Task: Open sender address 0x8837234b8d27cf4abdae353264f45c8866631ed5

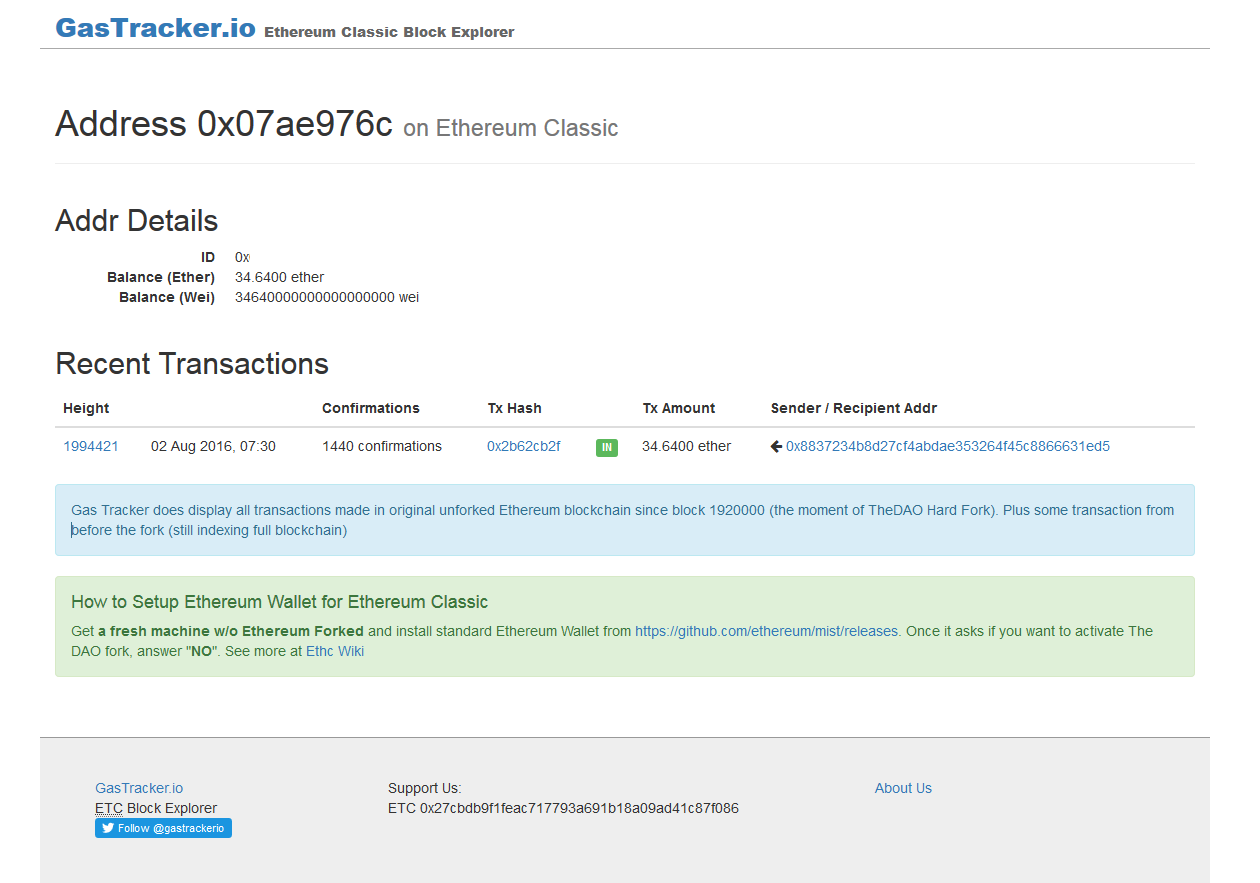Action: point(948,446)
